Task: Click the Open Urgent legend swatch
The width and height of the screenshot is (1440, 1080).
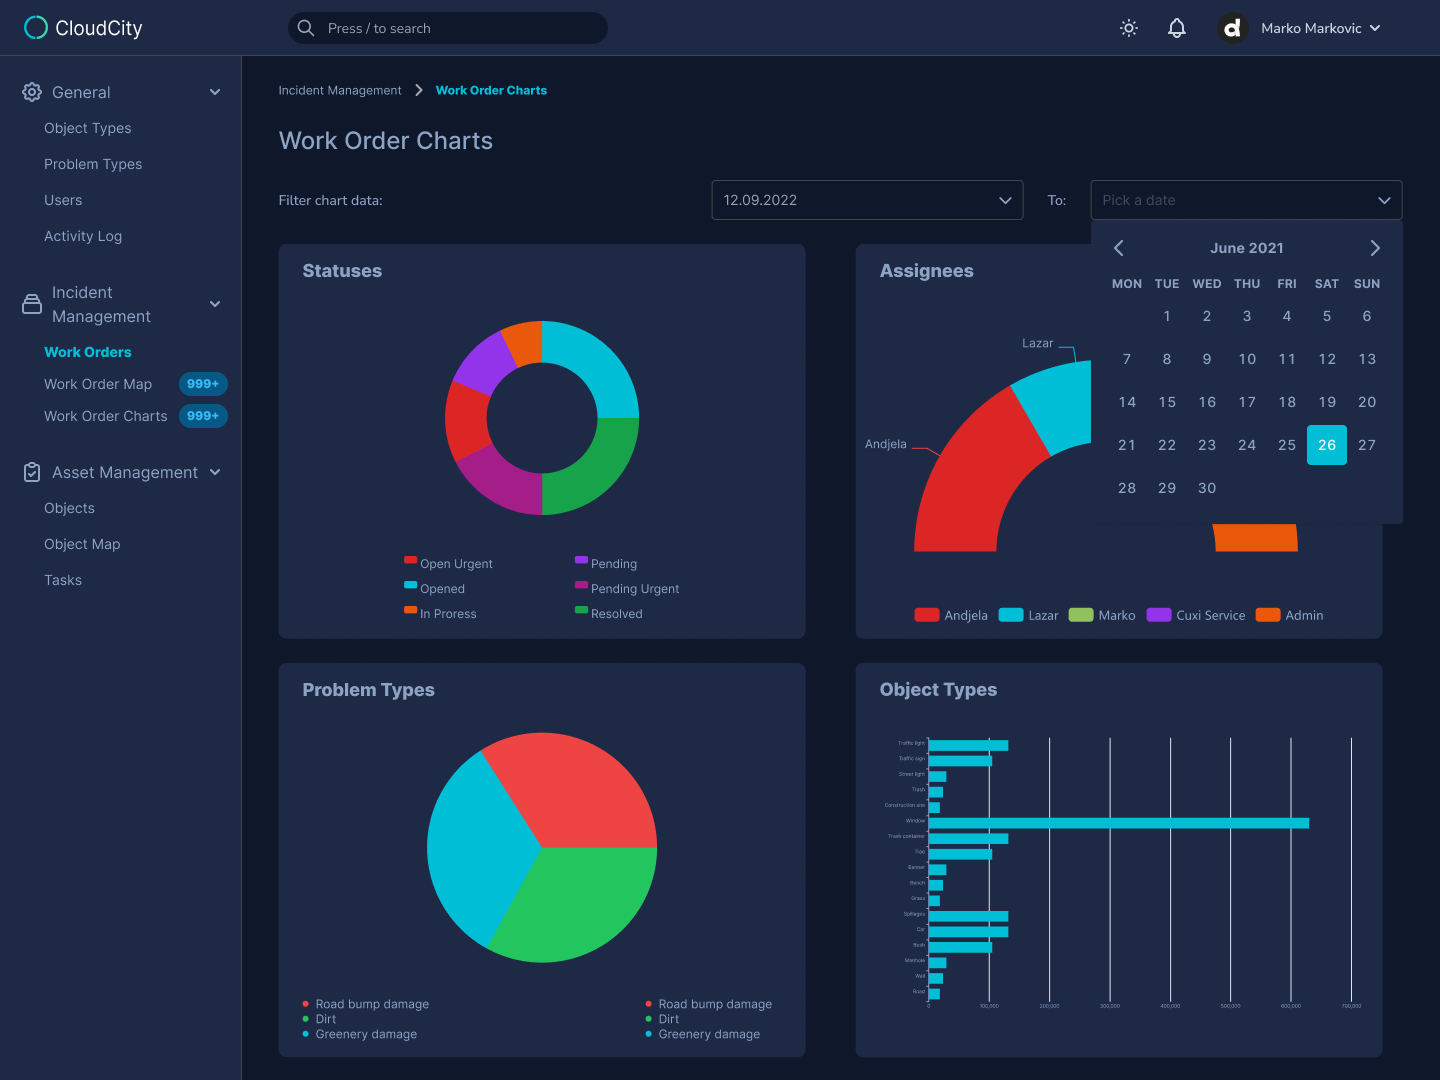Action: pos(409,561)
